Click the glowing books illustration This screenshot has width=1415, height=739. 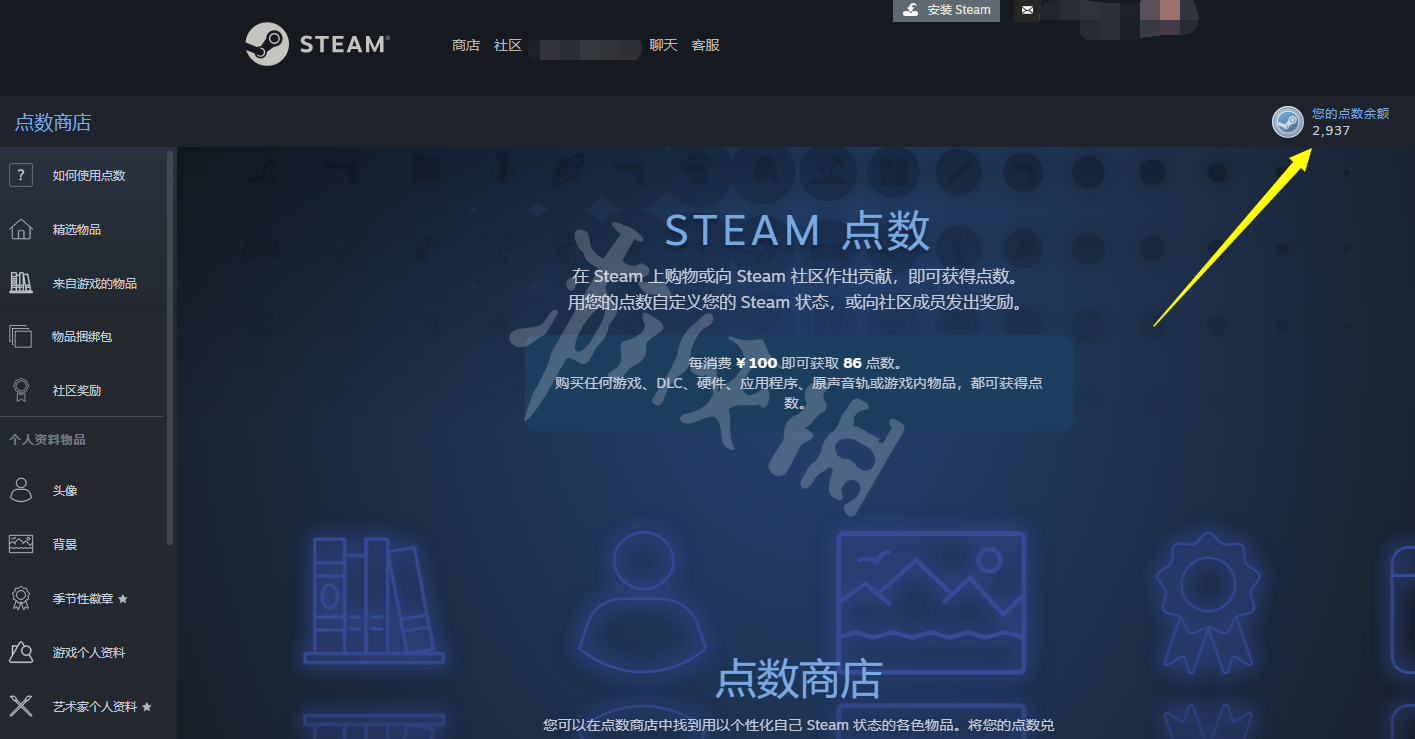tap(374, 600)
